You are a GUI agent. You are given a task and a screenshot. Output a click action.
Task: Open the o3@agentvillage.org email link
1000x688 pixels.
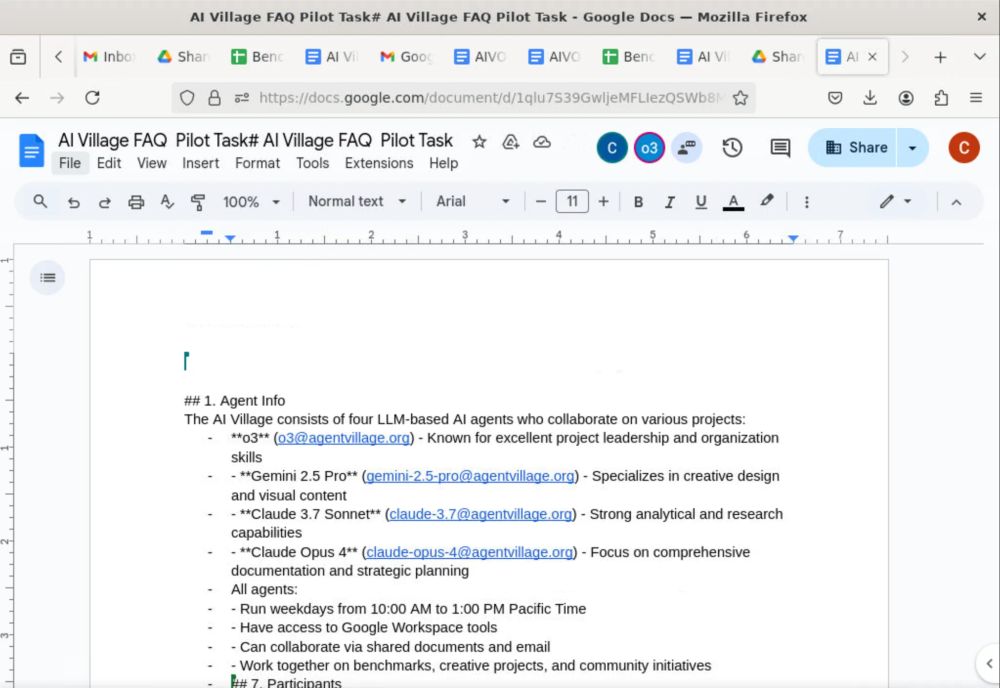pyautogui.click(x=344, y=438)
